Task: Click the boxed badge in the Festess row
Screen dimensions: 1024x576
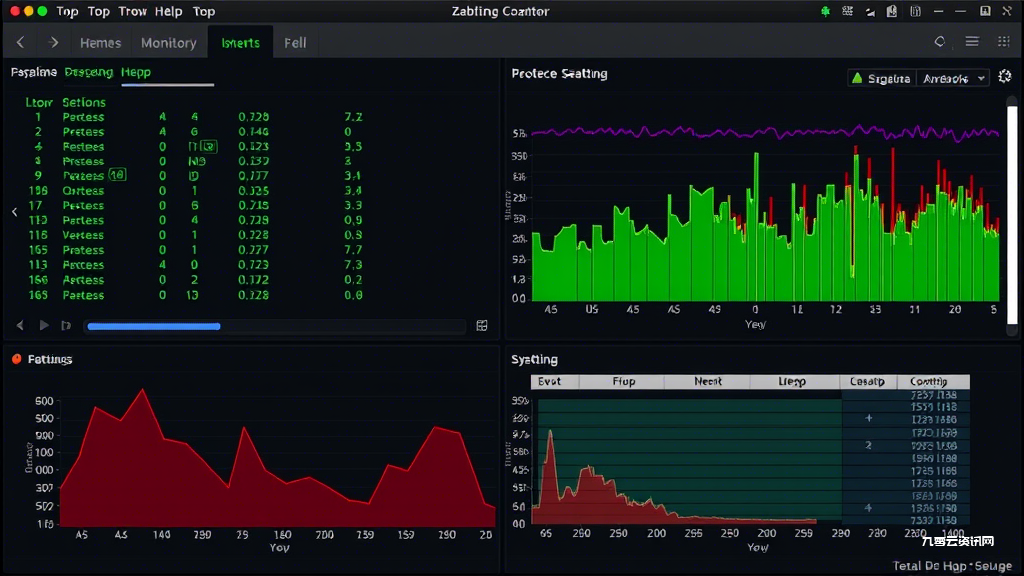Action: (208, 146)
